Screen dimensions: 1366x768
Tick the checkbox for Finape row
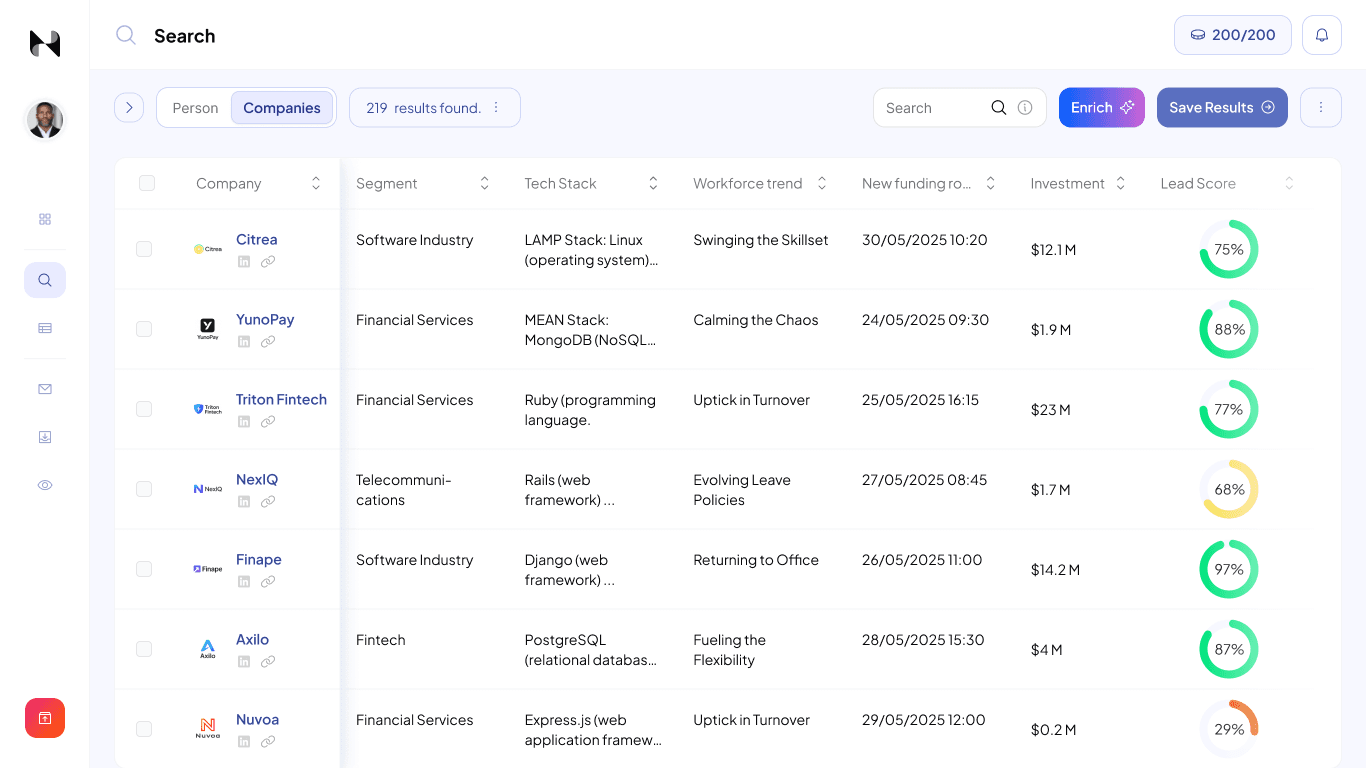pyautogui.click(x=144, y=569)
